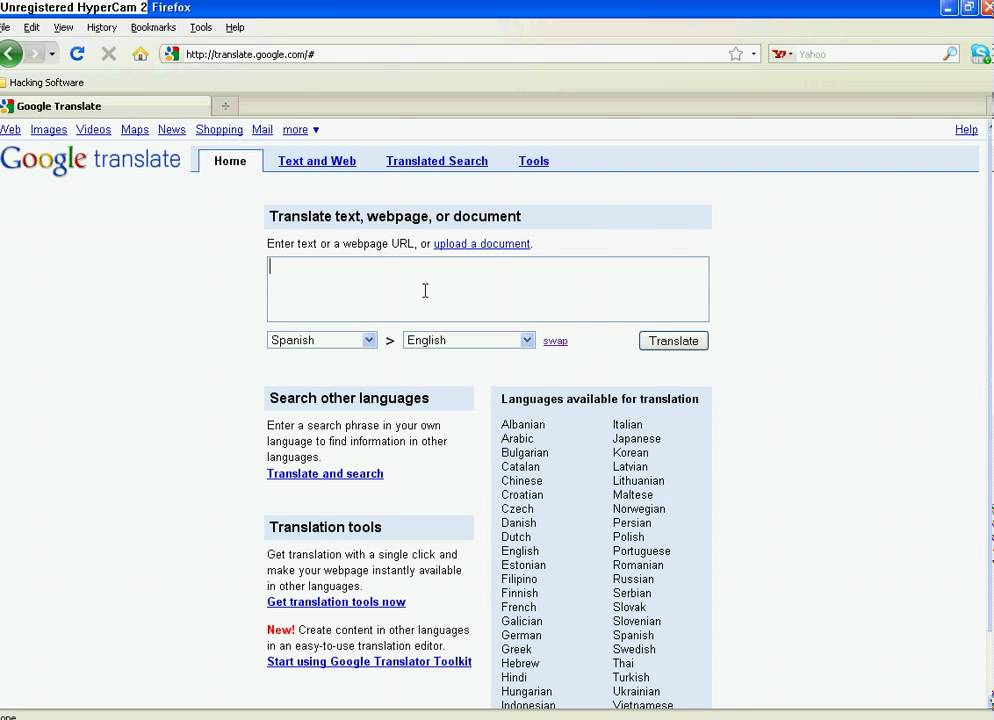Switch to the Text and Web tab
This screenshot has width=994, height=720.
tap(317, 161)
